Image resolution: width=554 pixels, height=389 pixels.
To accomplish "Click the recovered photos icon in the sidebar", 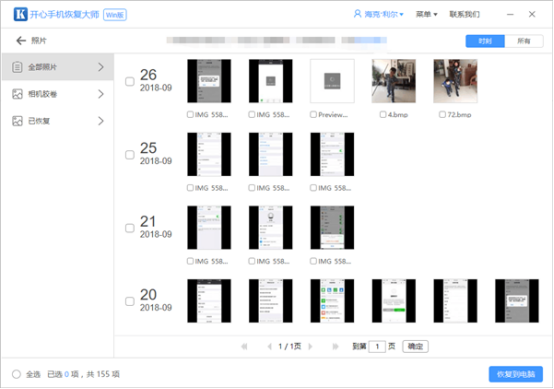I will pyautogui.click(x=17, y=121).
